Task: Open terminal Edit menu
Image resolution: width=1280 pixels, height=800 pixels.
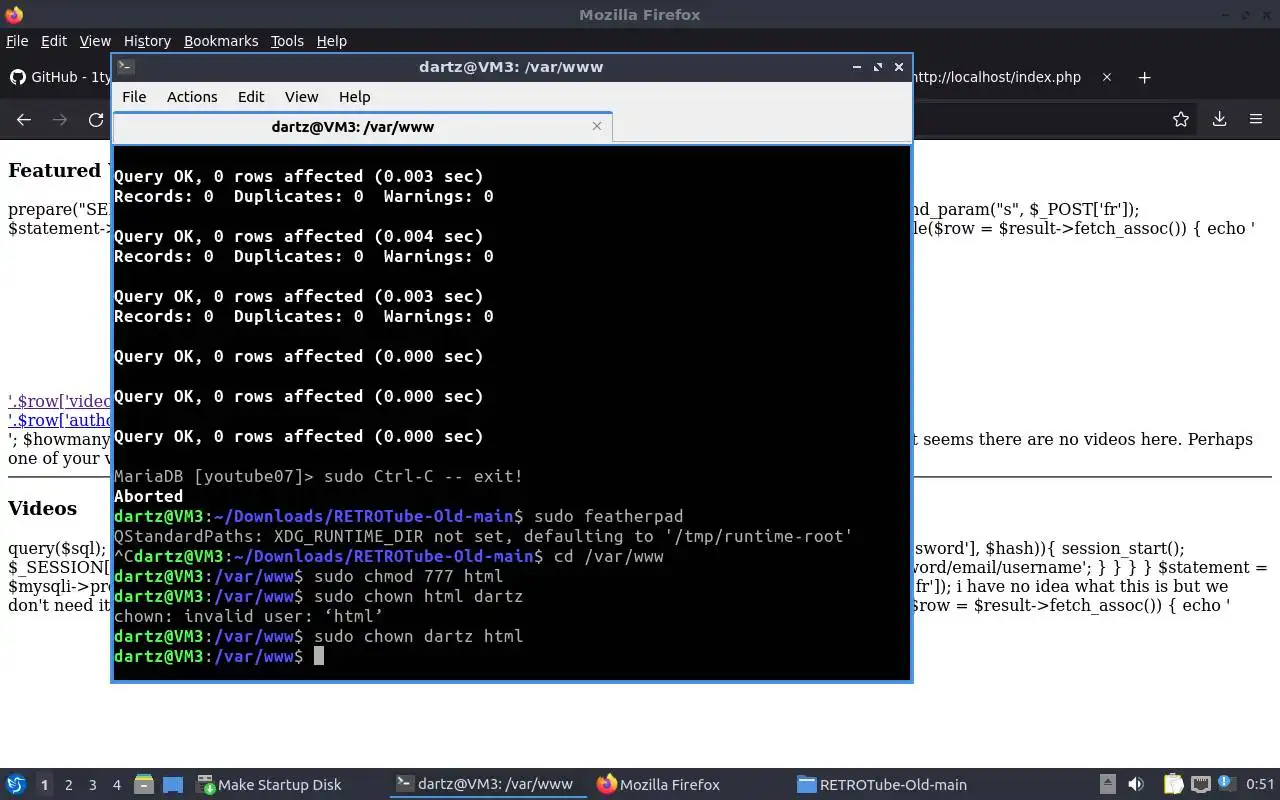Action: coord(251,97)
